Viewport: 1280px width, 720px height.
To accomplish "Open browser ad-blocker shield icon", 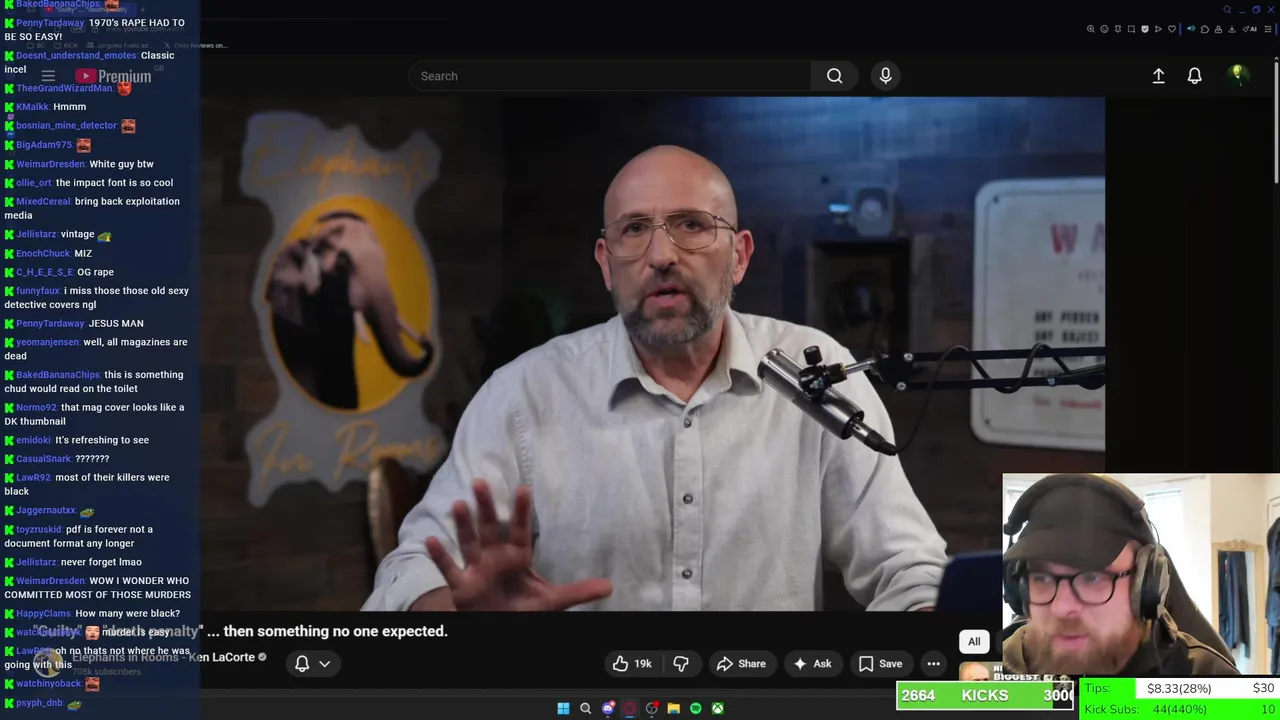I will tap(1145, 29).
